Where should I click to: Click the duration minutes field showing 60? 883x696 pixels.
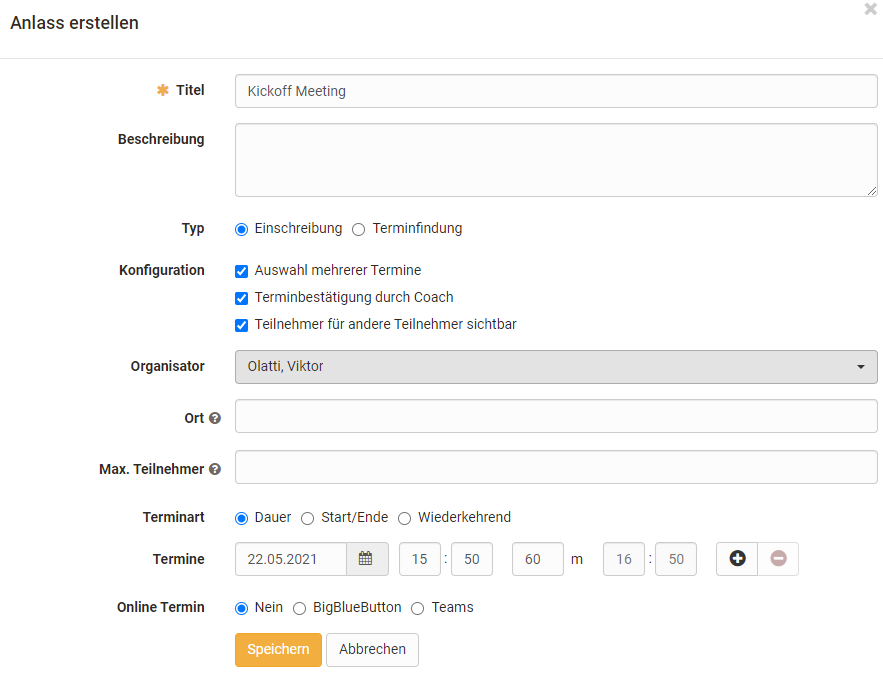point(538,559)
